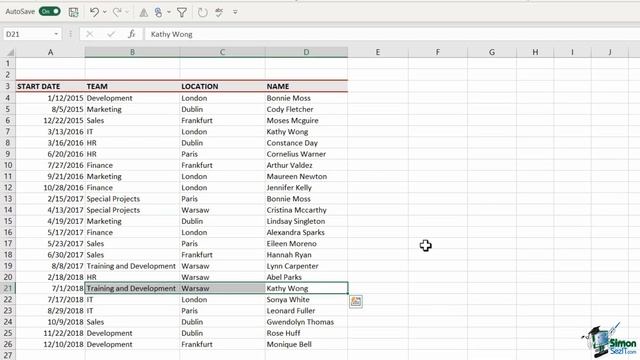Select cell with Lindsay Singleton
The width and height of the screenshot is (640, 360).
(x=307, y=221)
